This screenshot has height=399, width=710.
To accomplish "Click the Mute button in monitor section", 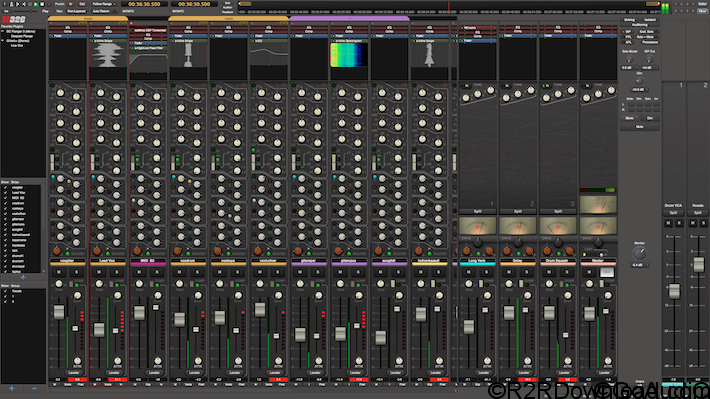I will tap(639, 127).
